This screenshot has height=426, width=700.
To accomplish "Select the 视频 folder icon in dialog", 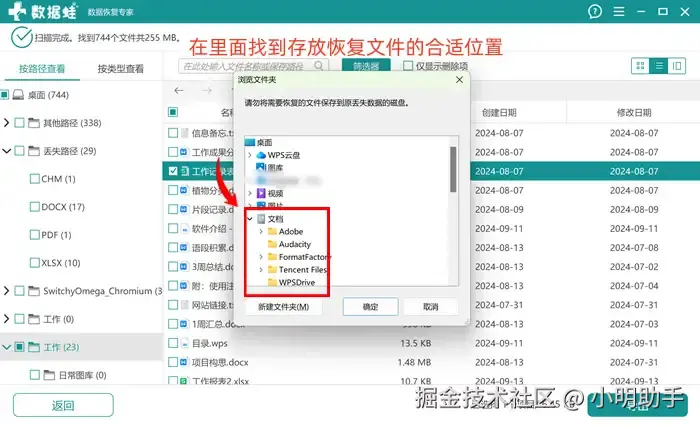I will (x=261, y=193).
